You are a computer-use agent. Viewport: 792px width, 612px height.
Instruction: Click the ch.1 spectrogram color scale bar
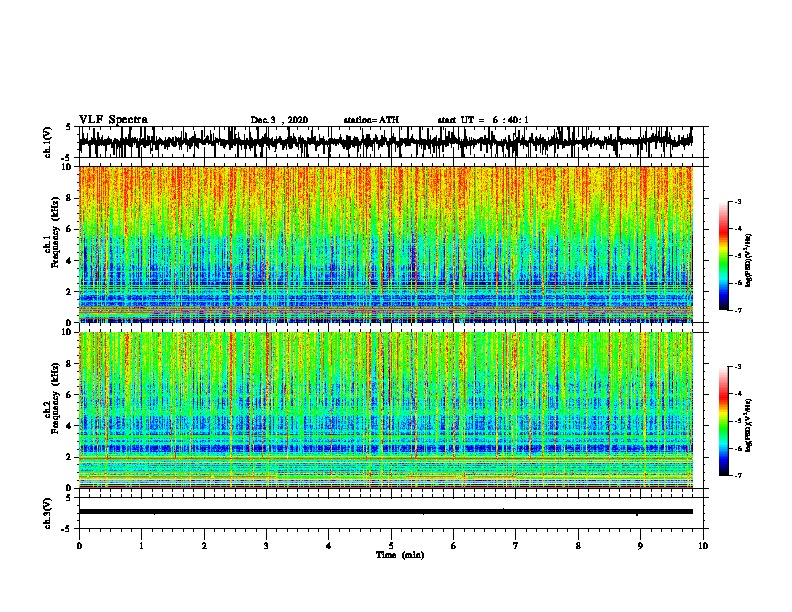point(723,256)
